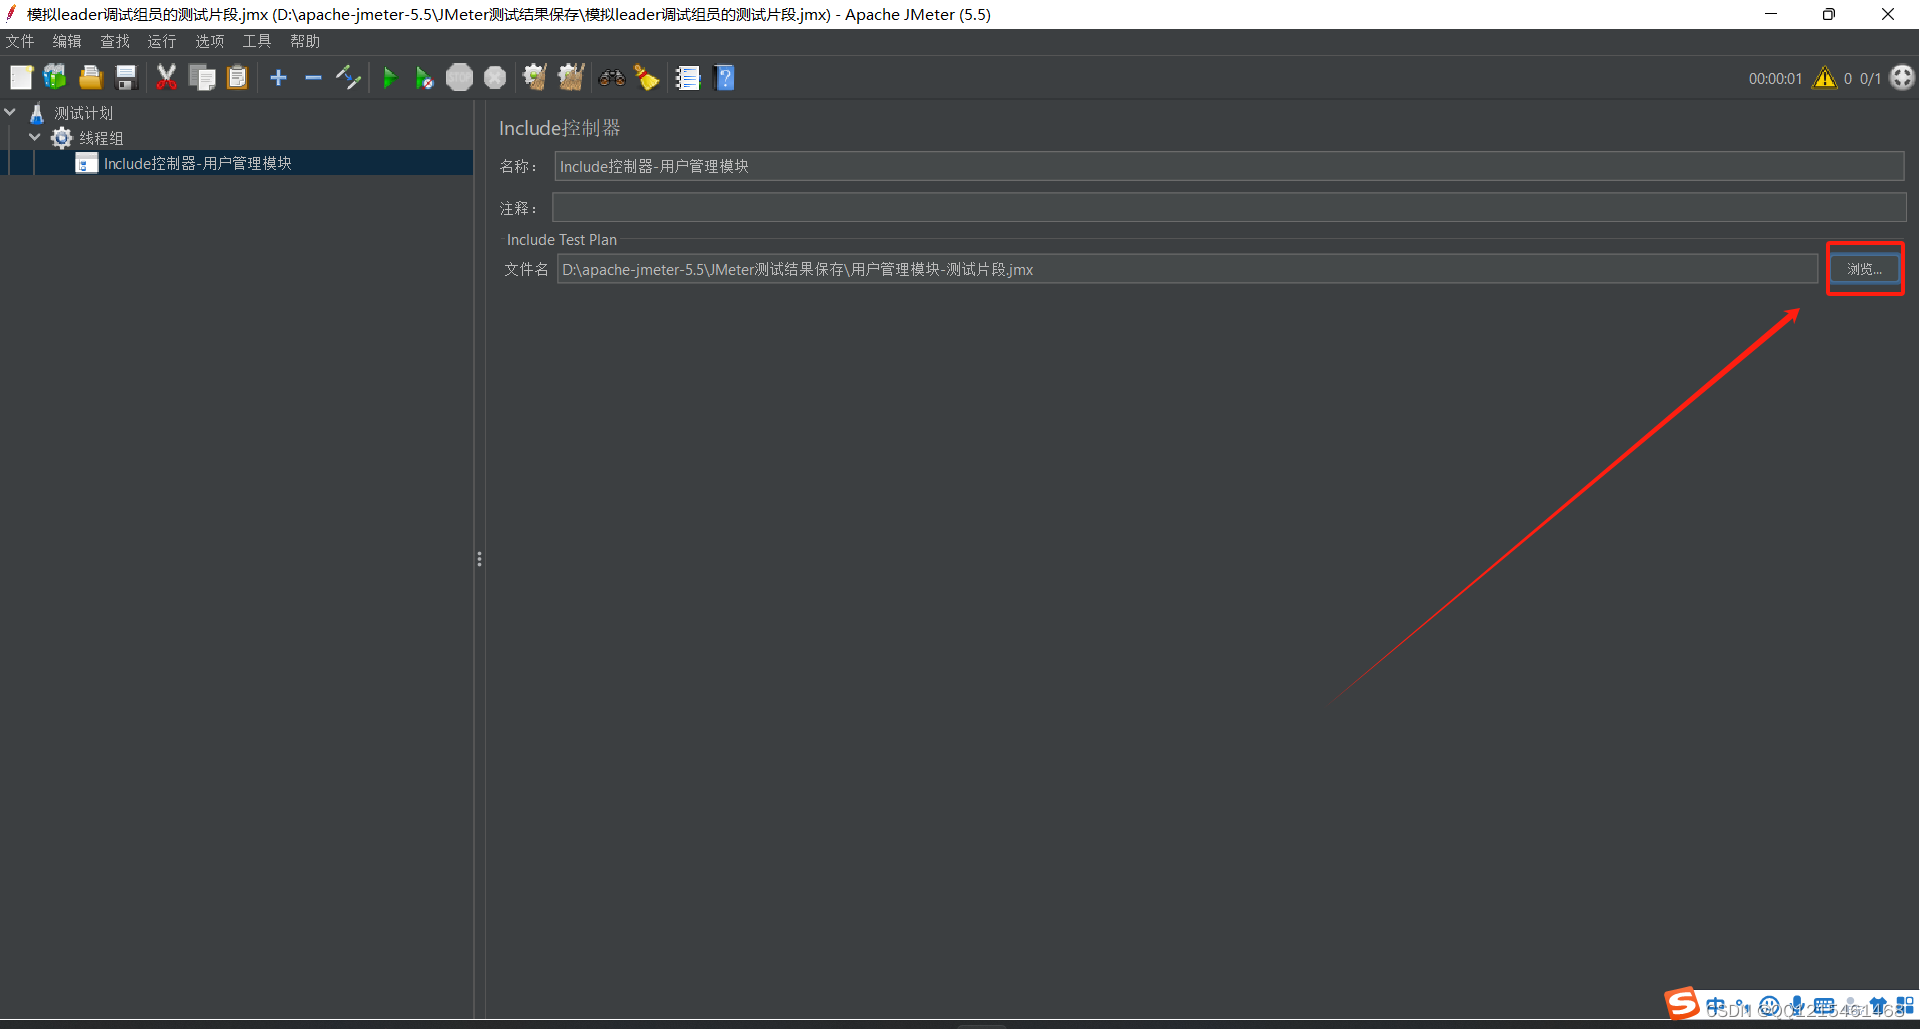Click the 中 Chinese input mode indicator
The height and width of the screenshot is (1029, 1920).
[x=1716, y=1006]
